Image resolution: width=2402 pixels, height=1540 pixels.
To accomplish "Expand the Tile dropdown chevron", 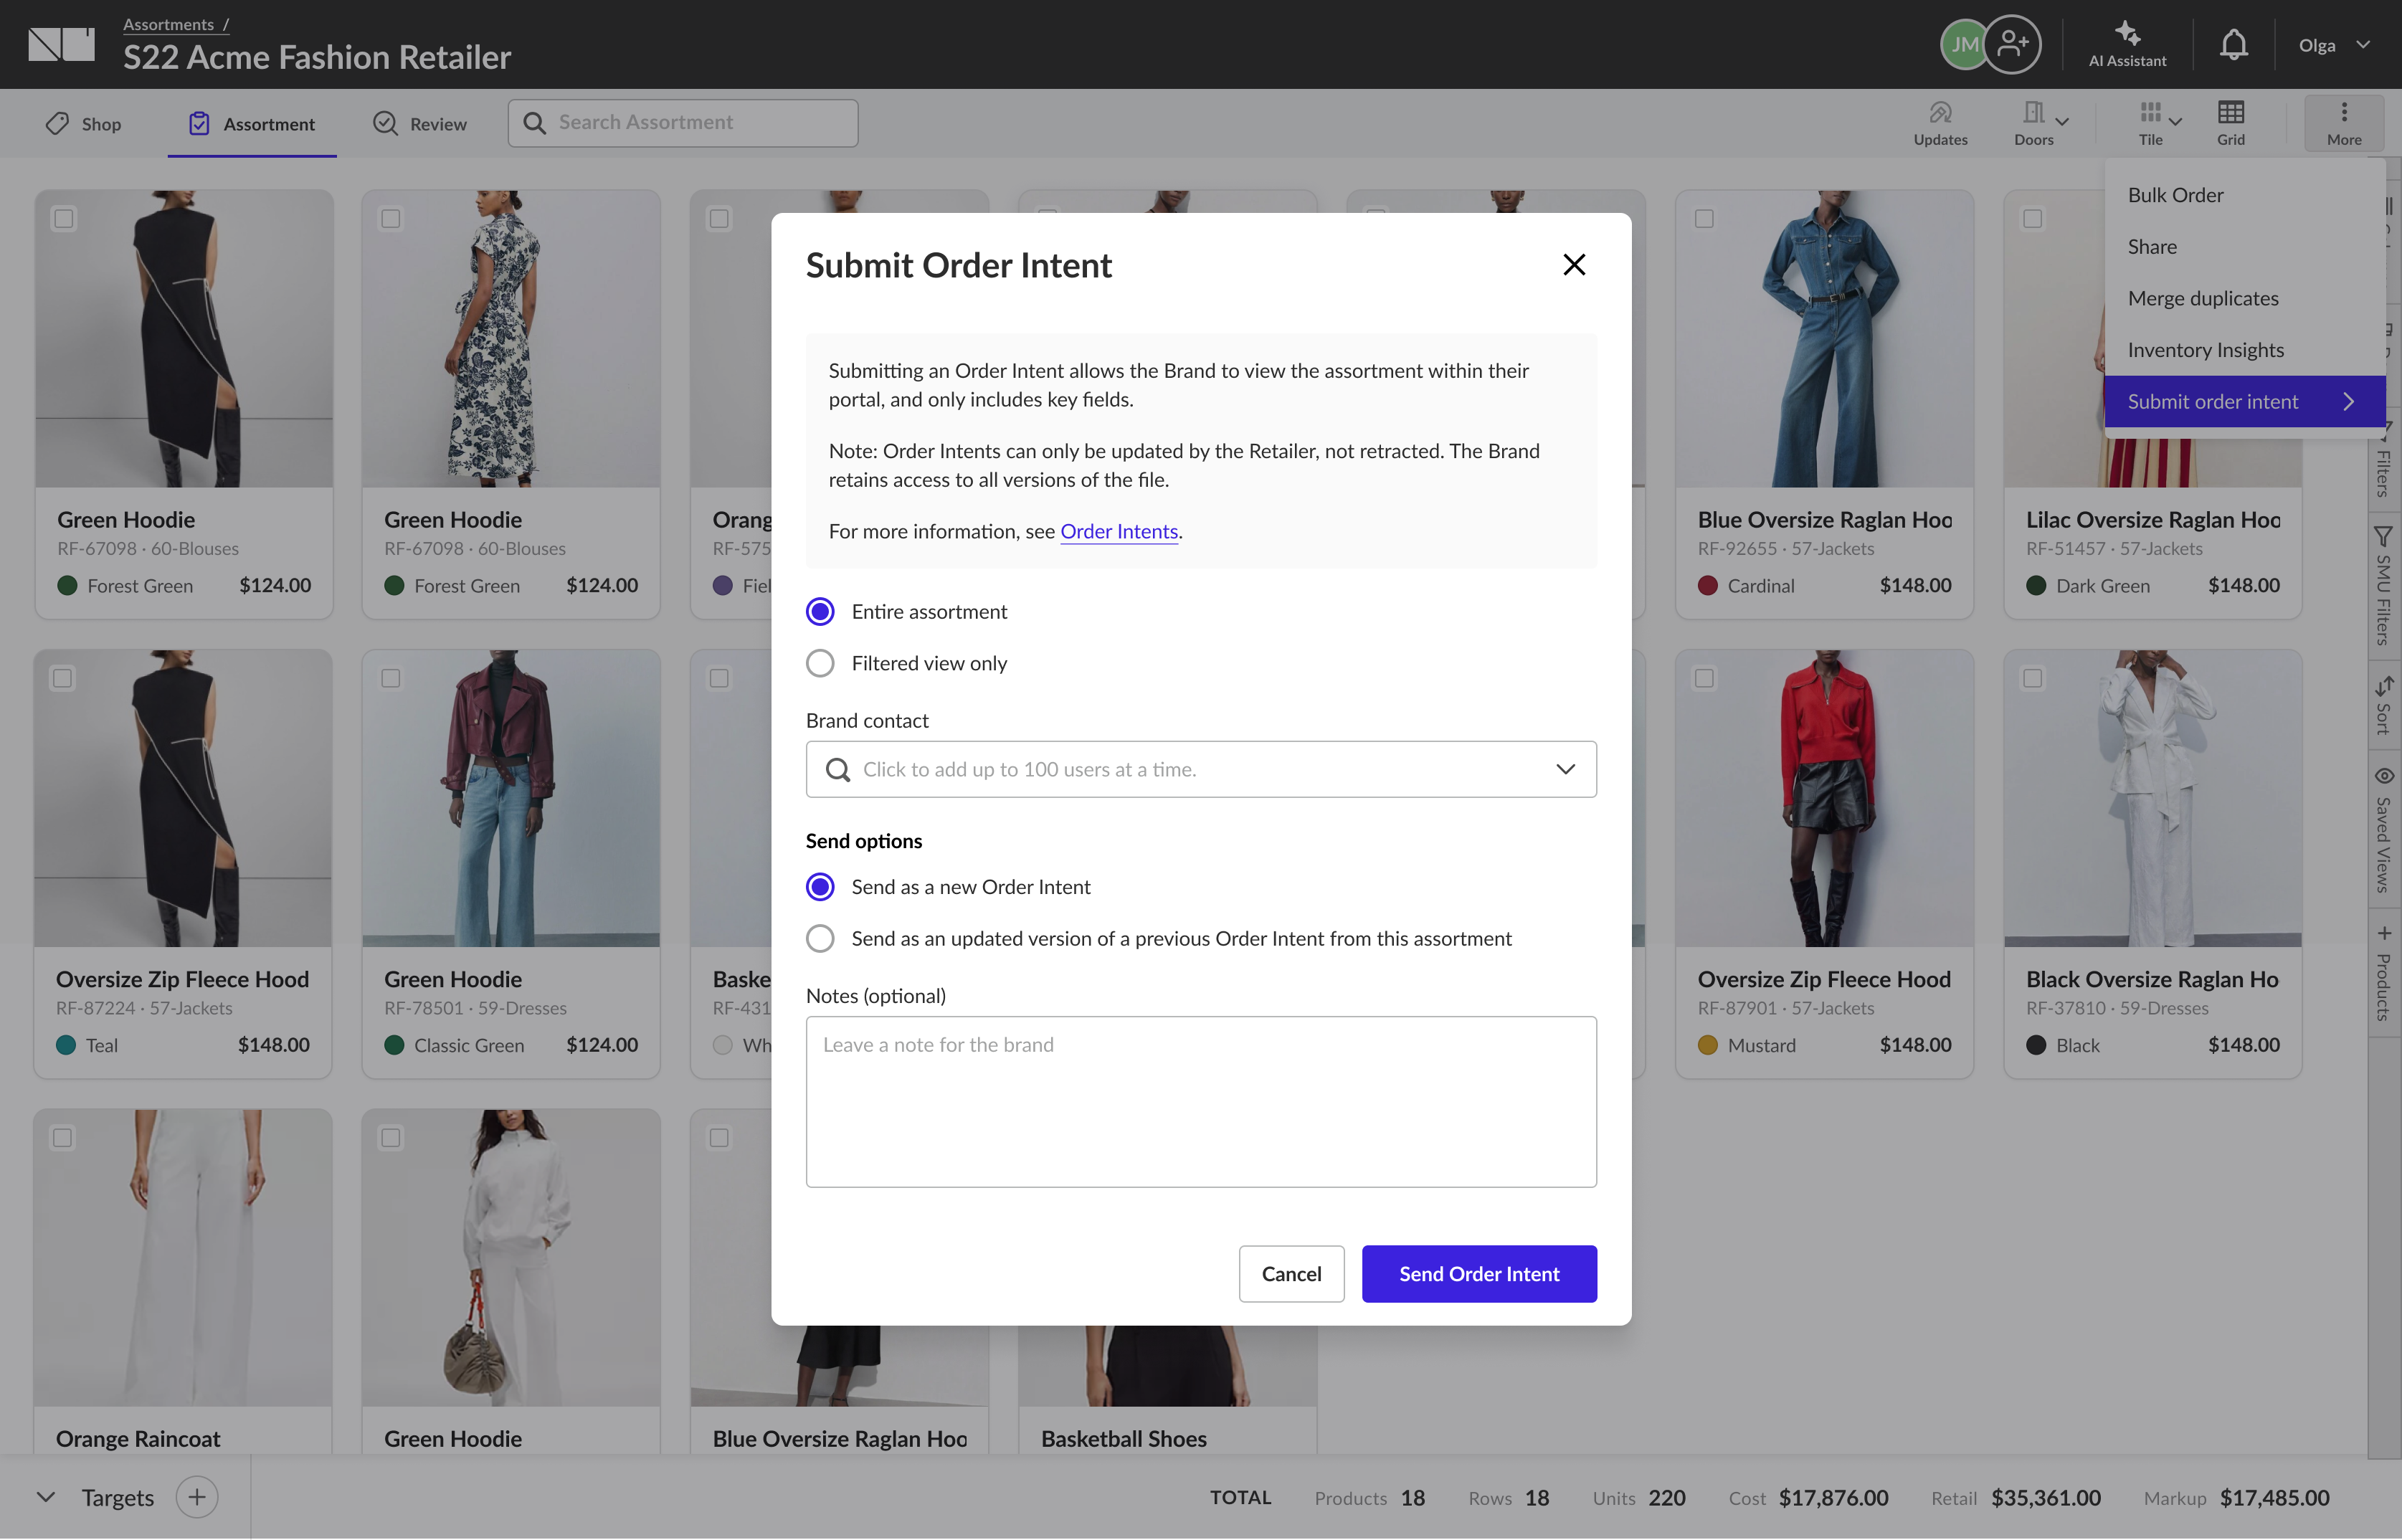I will [2174, 121].
